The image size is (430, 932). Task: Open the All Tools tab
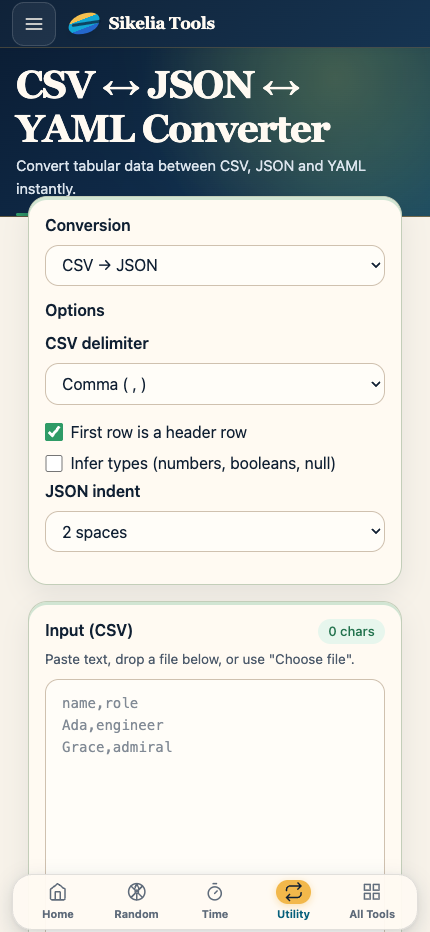coord(372,901)
